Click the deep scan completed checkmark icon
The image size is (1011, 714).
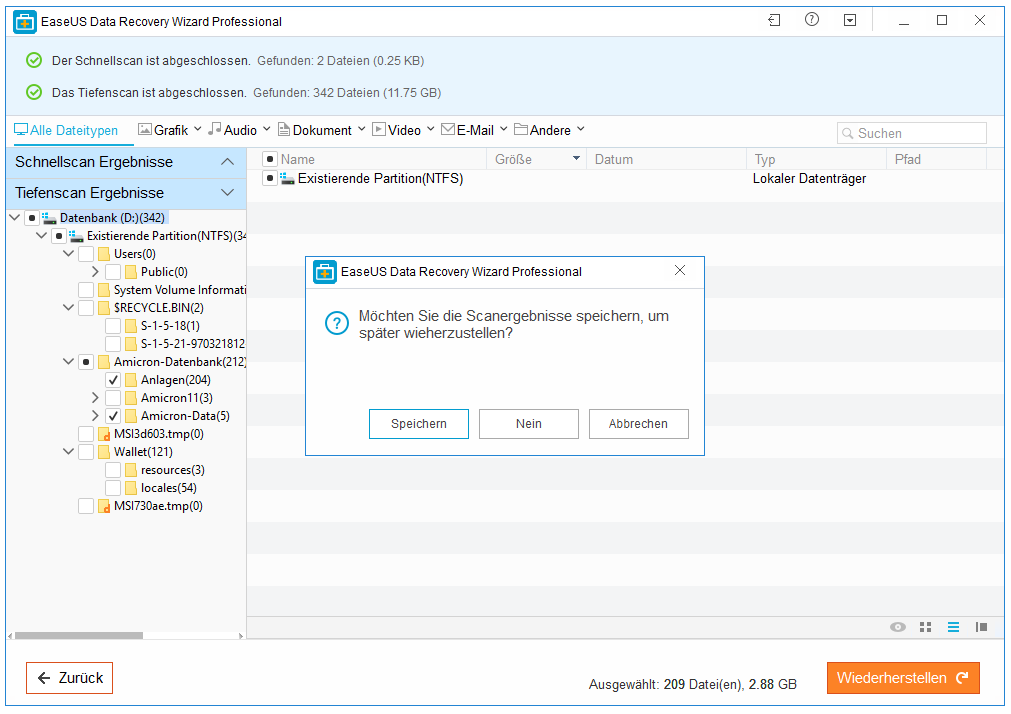pyautogui.click(x=34, y=92)
